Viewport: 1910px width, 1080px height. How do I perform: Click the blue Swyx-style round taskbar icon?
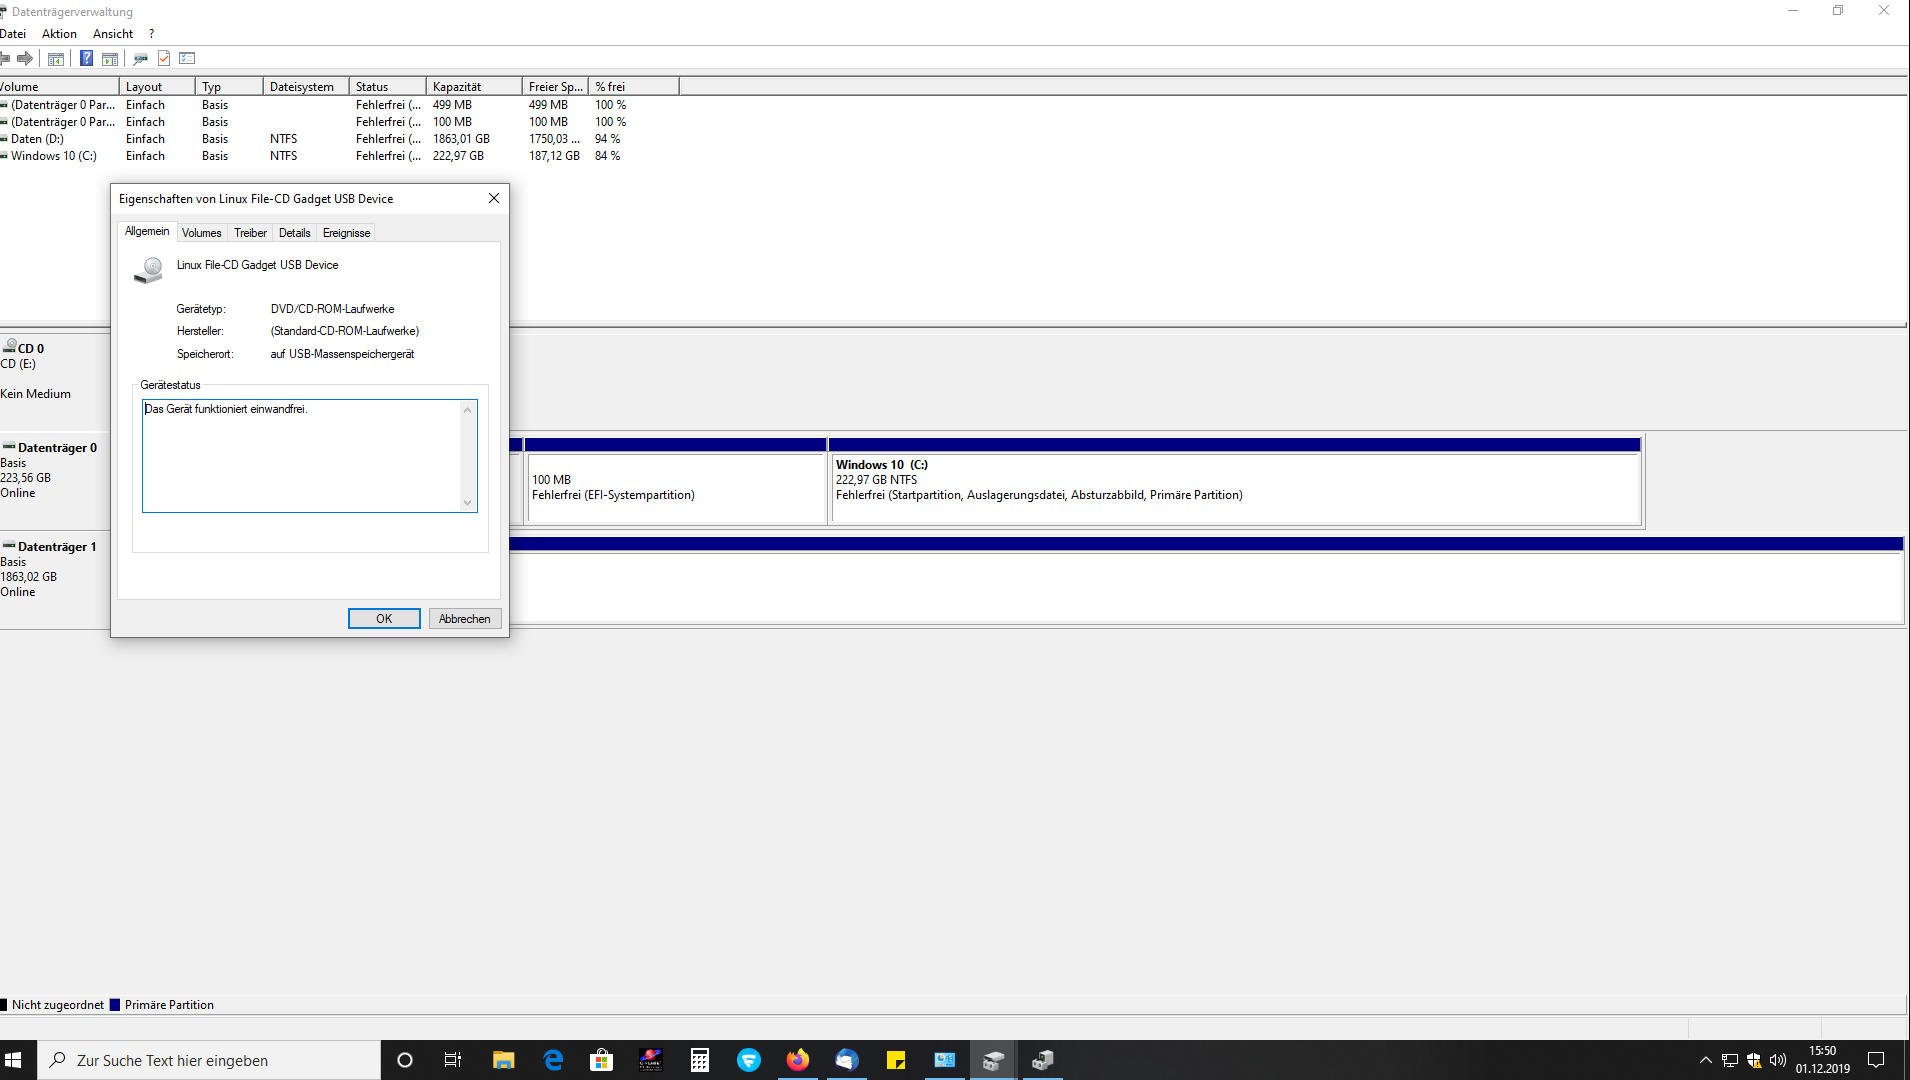point(749,1060)
